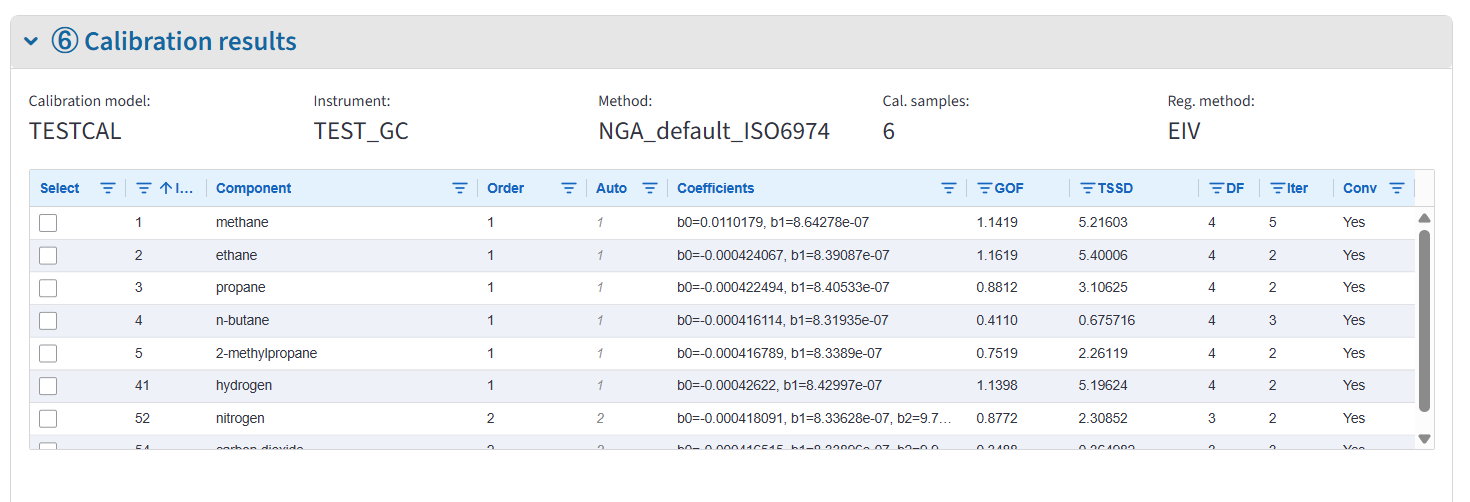Click the 'n-butane' component cell
The height and width of the screenshot is (502, 1470).
point(242,320)
